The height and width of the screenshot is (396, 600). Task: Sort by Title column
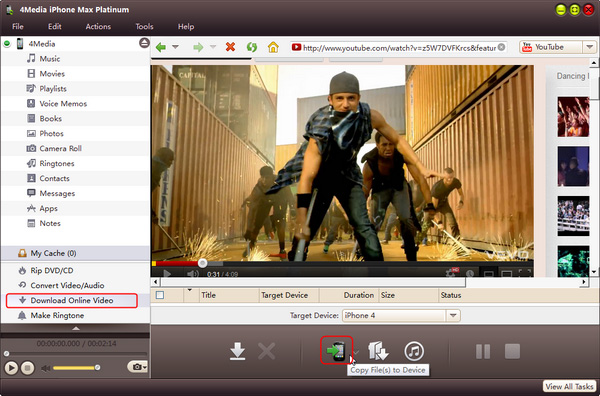click(209, 295)
